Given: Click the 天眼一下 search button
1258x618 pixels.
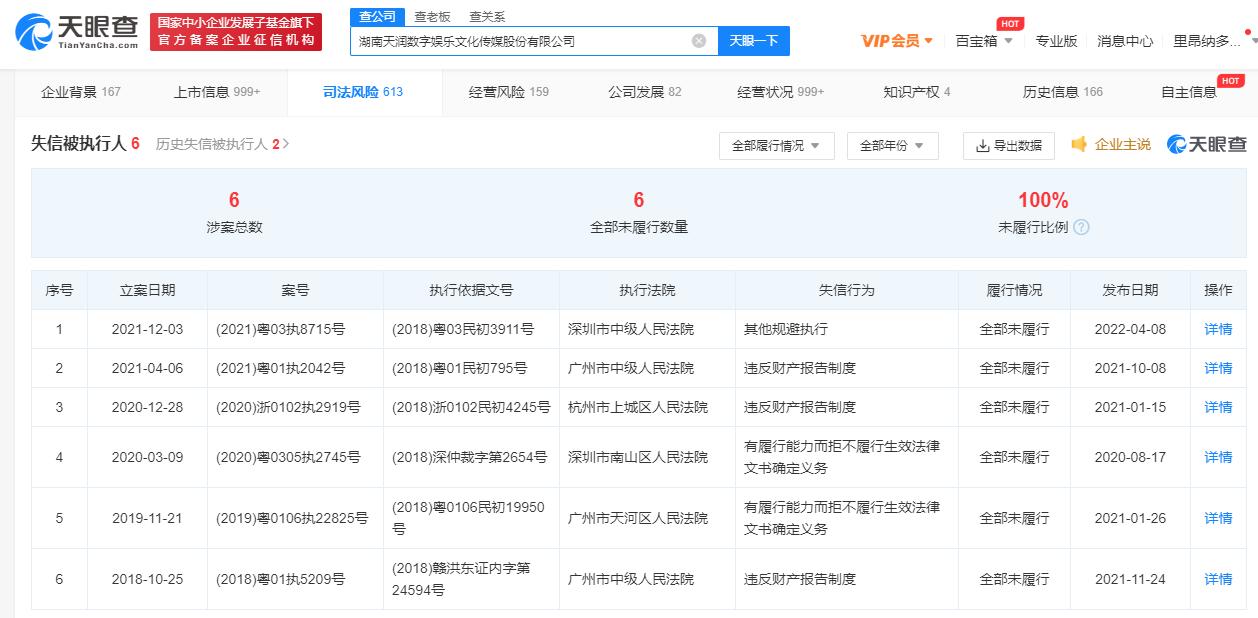Looking at the screenshot, I should click(754, 41).
